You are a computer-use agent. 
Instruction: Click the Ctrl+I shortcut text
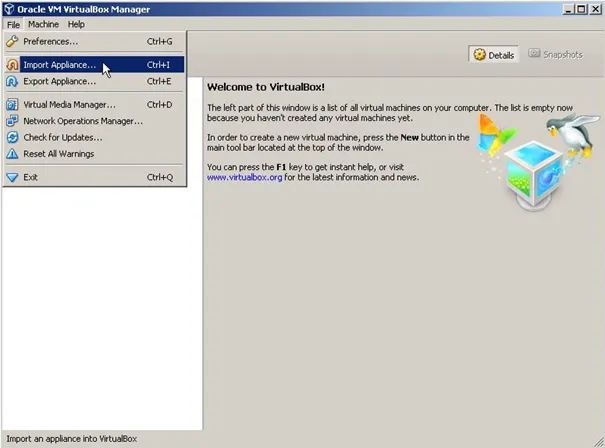point(158,65)
